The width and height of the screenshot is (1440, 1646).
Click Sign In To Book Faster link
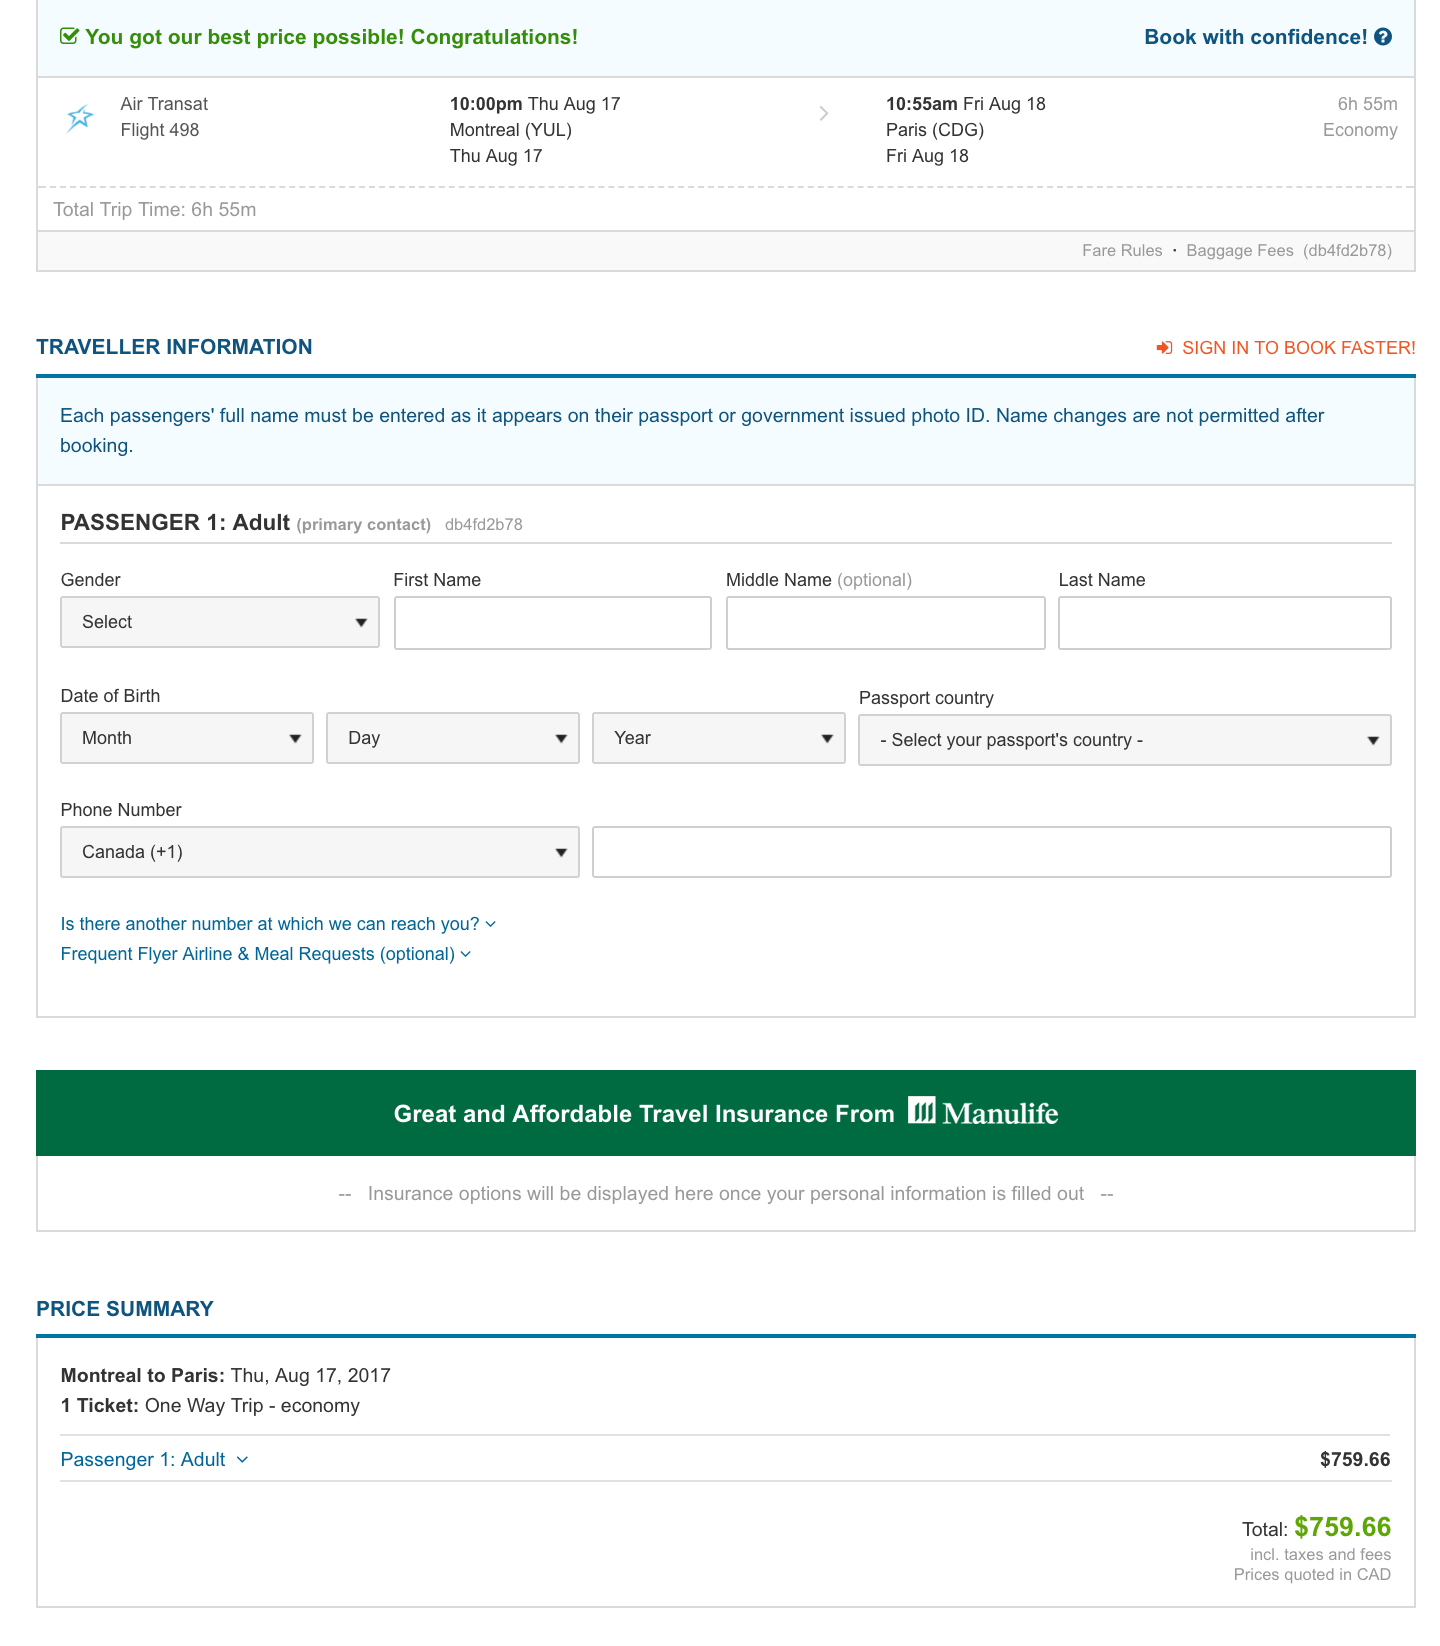tap(1298, 348)
